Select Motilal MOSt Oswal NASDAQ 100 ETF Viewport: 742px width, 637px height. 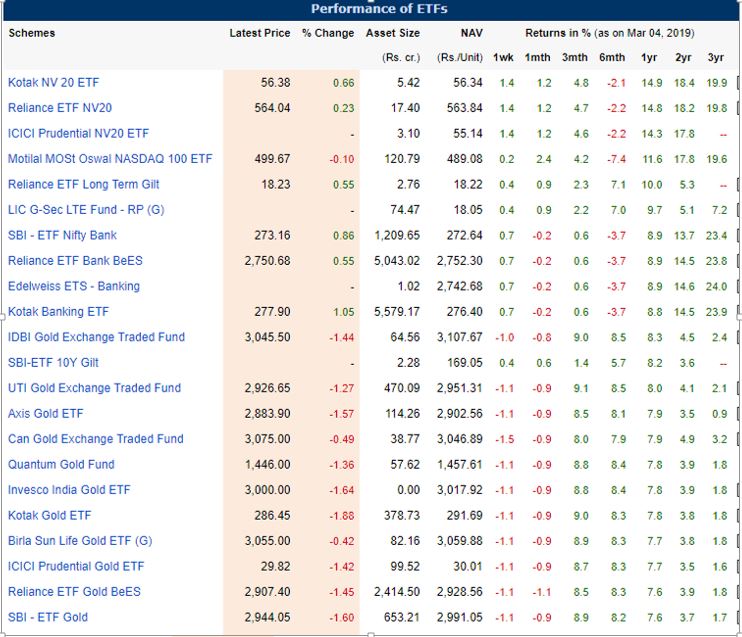(110, 159)
